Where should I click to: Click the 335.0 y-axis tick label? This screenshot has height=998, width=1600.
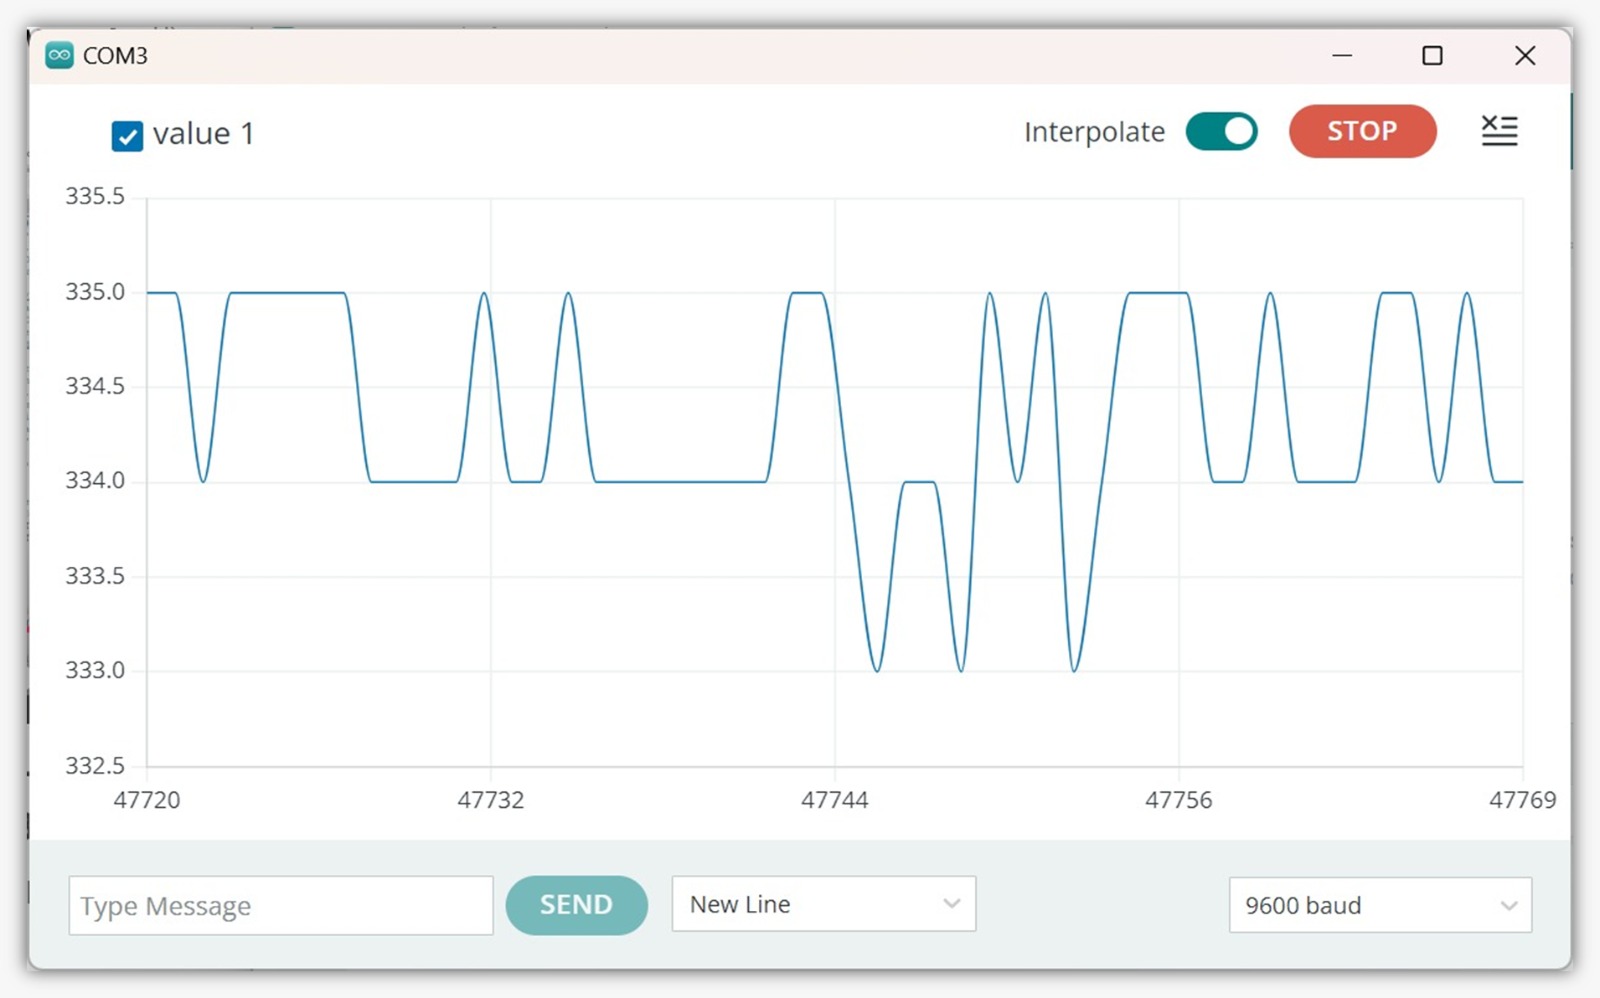click(95, 292)
